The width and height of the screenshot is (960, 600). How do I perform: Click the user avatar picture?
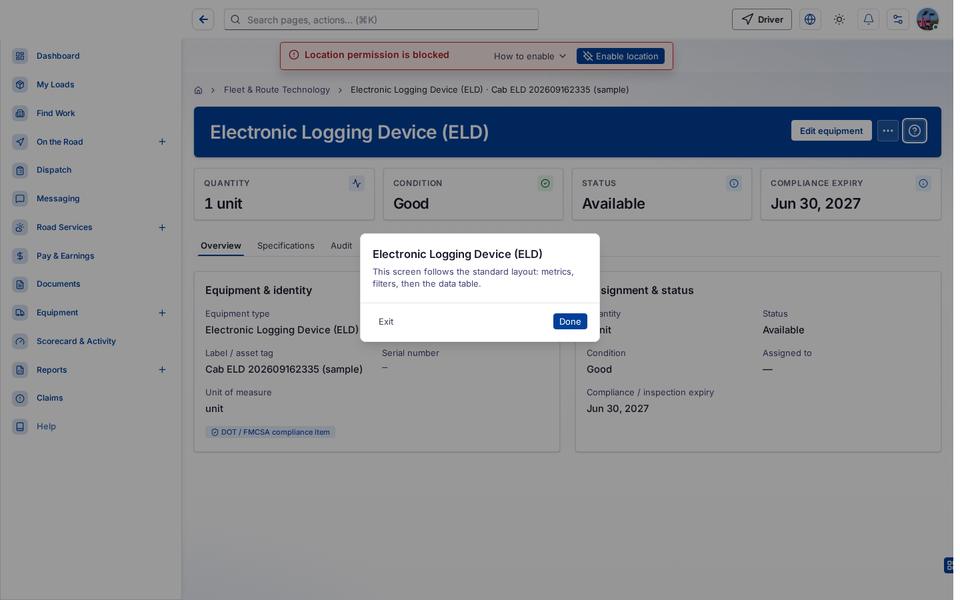(928, 20)
